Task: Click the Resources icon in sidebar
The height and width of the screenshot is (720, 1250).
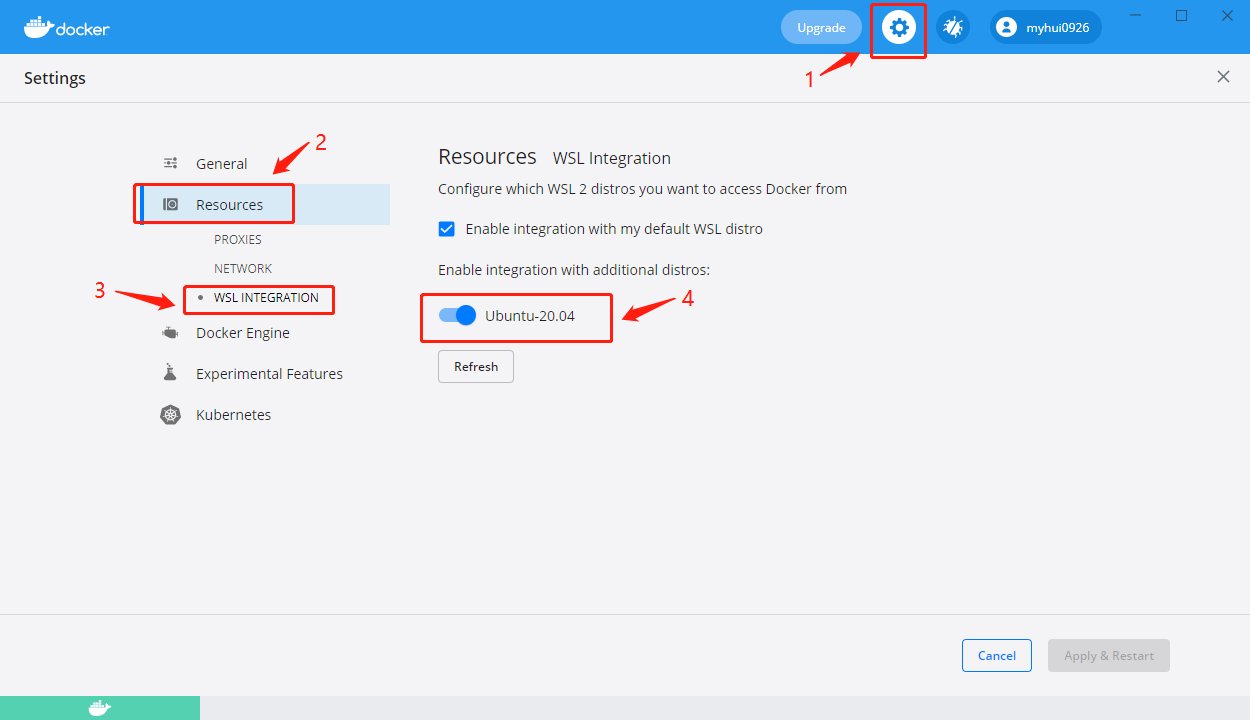Action: pos(171,204)
